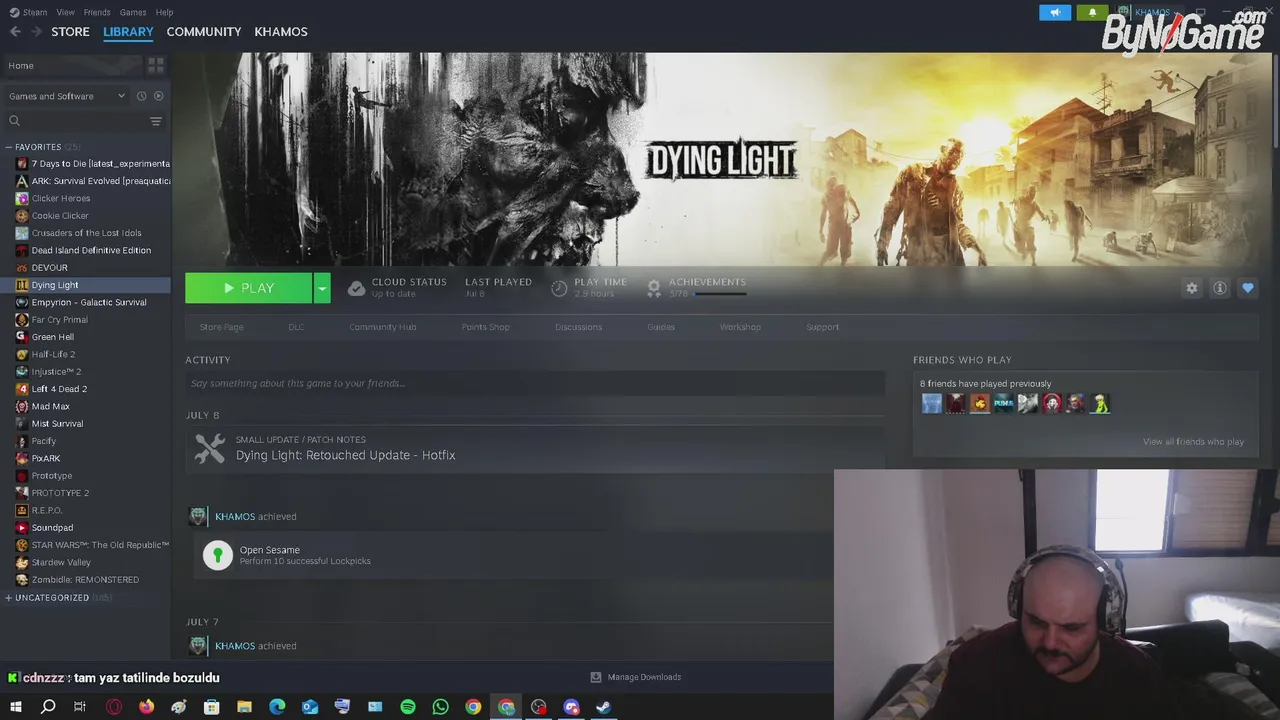
Task: Select R.E.P.O. game icon
Action: (x=22, y=510)
